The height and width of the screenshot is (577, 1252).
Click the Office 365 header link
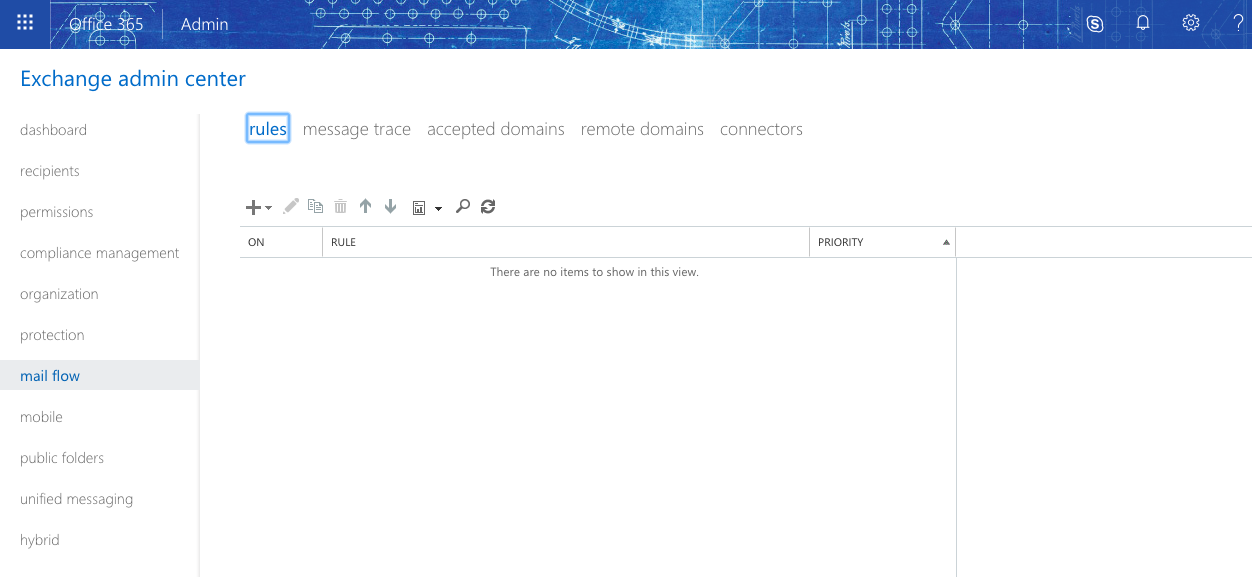click(106, 24)
